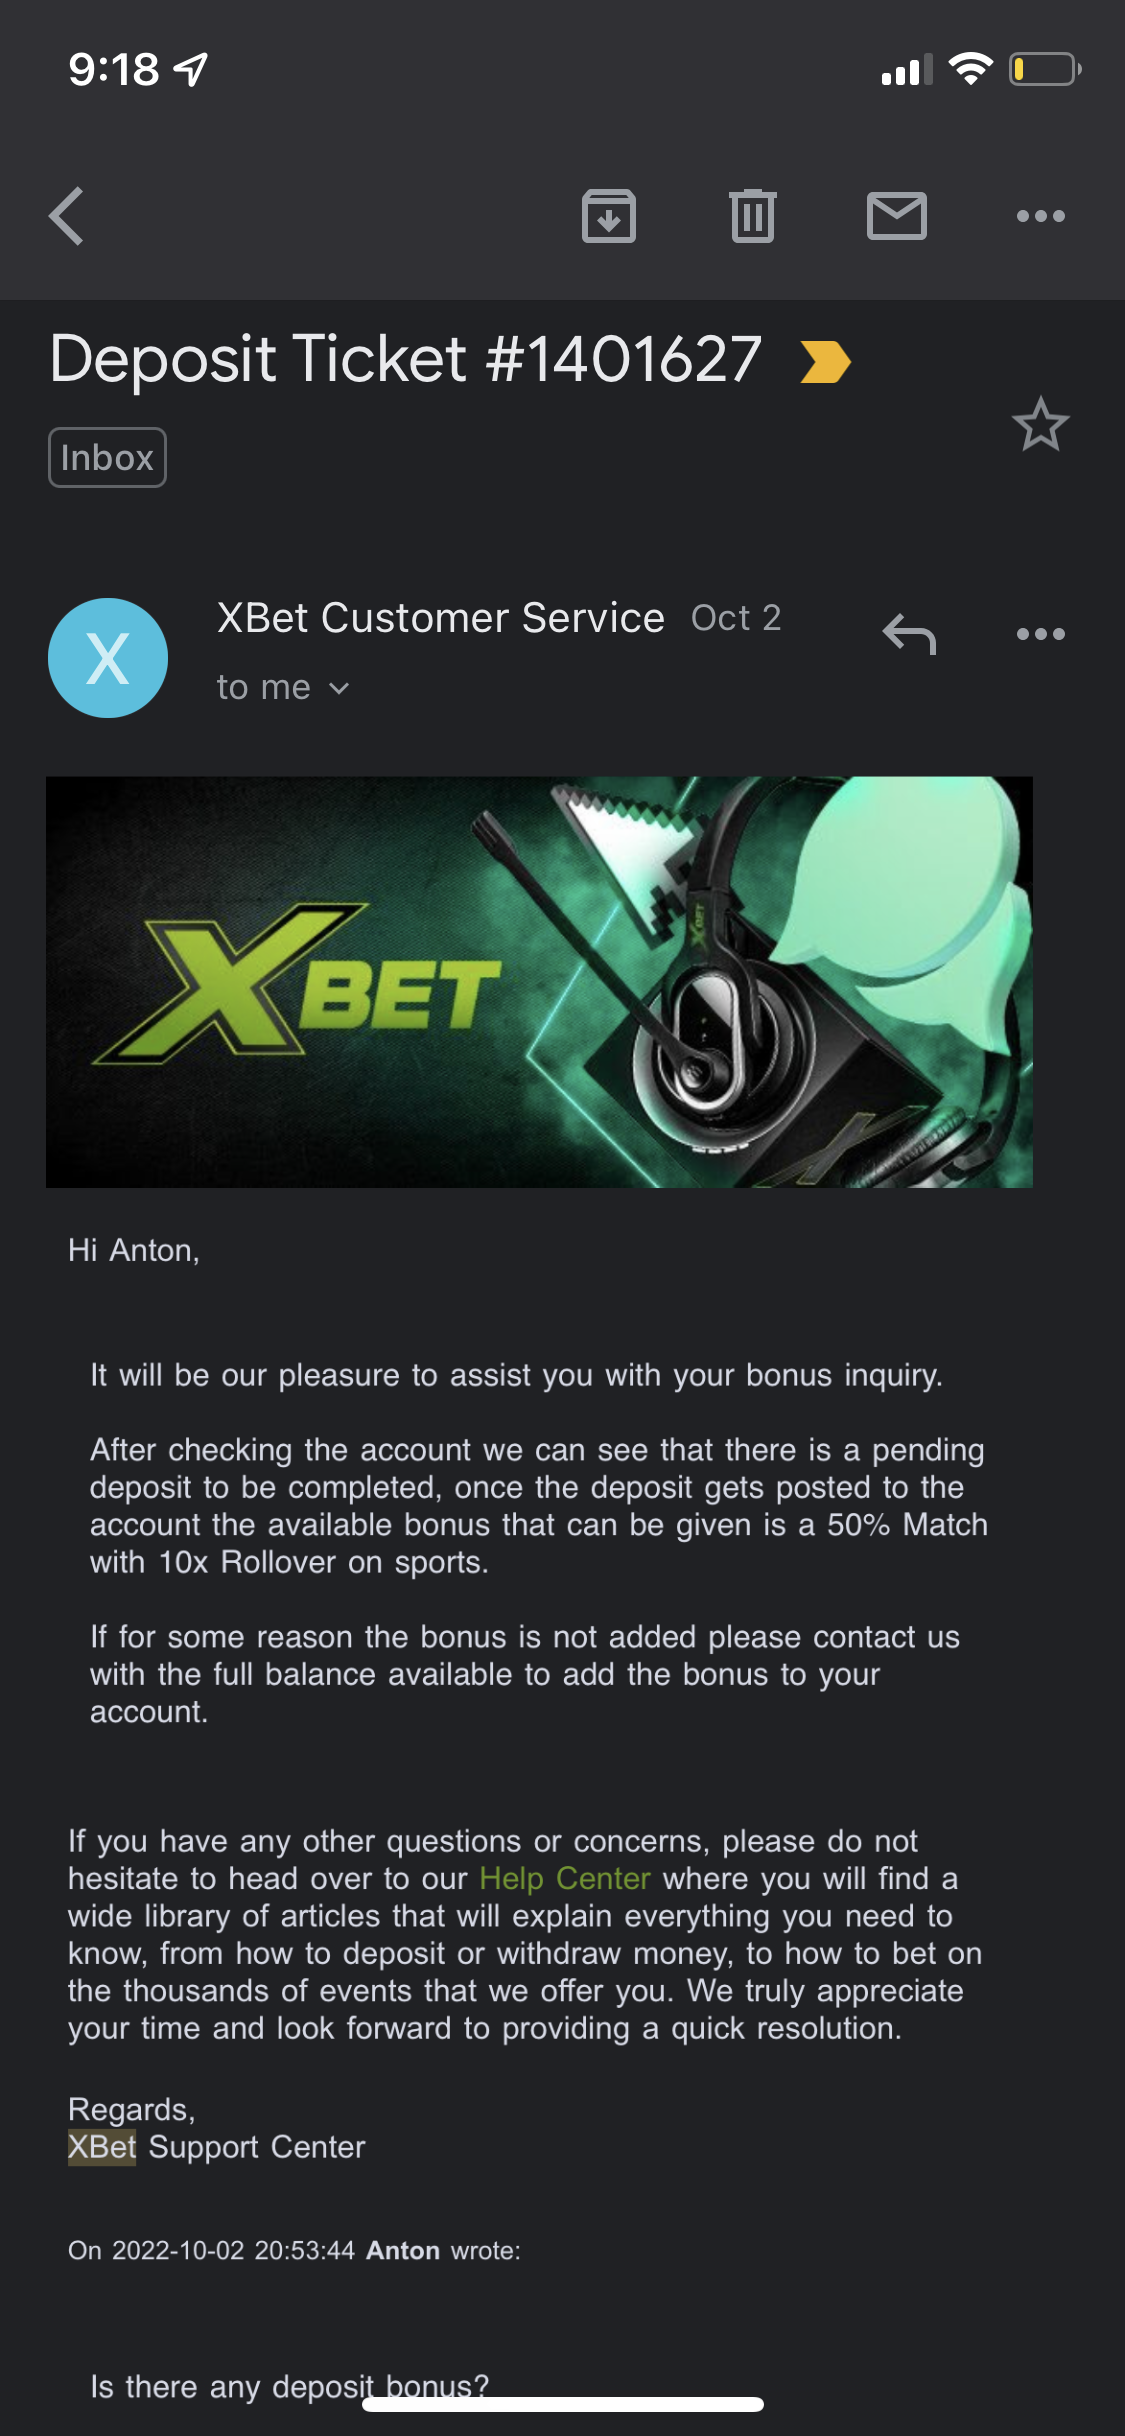Open the message's three-dot options menu
1125x2436 pixels.
pos(1040,634)
